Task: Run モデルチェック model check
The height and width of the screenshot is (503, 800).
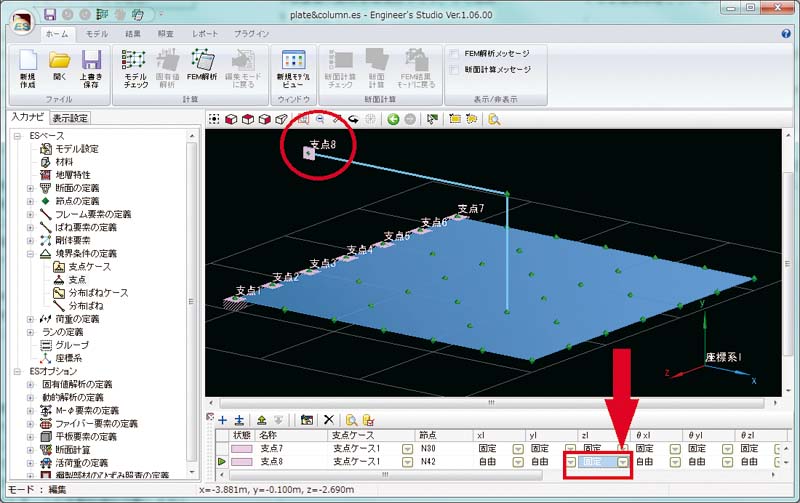Action: pyautogui.click(x=135, y=69)
